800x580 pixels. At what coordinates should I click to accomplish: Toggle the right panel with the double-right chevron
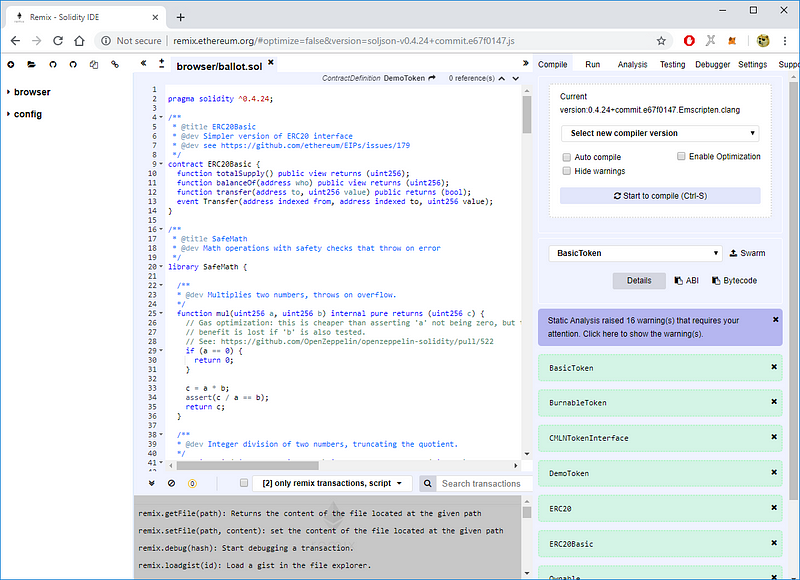526,63
